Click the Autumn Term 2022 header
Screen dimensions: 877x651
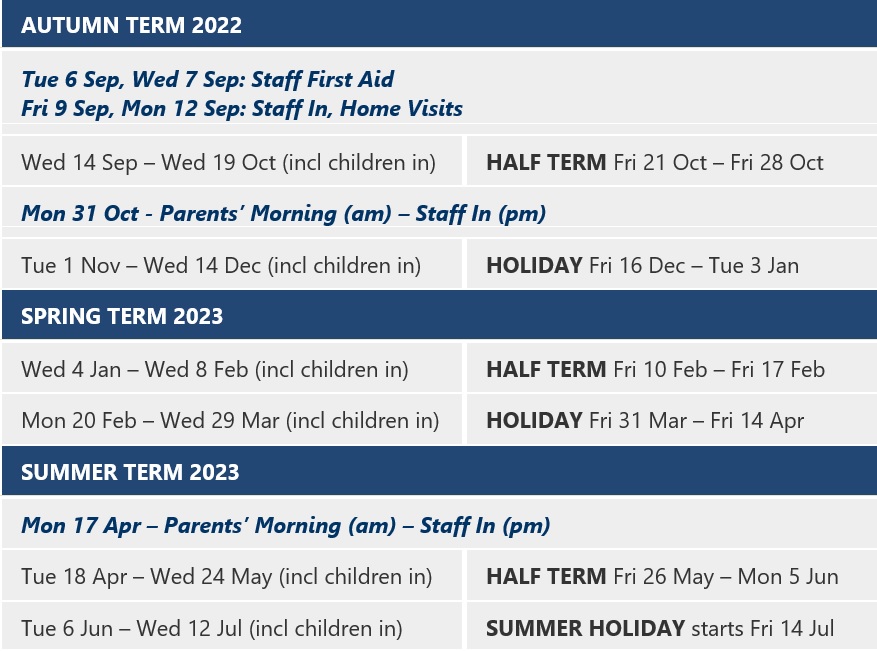pyautogui.click(x=131, y=25)
